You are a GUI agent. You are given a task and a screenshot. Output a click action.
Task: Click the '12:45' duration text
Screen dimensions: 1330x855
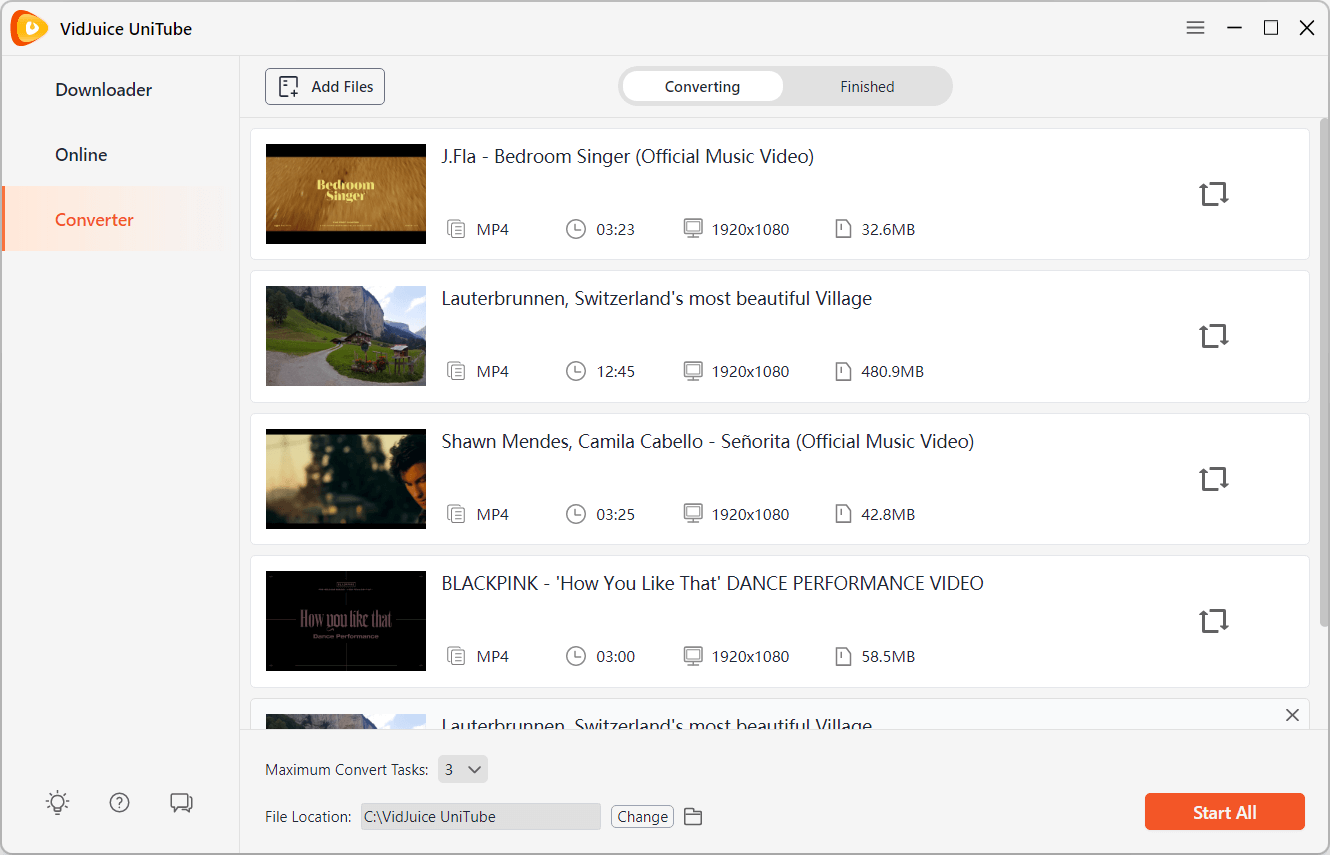point(616,371)
